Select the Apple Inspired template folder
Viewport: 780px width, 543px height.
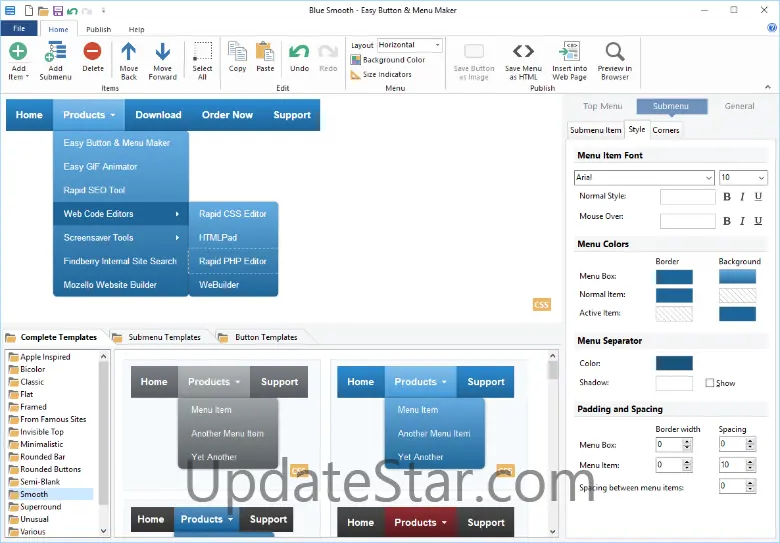click(45, 357)
